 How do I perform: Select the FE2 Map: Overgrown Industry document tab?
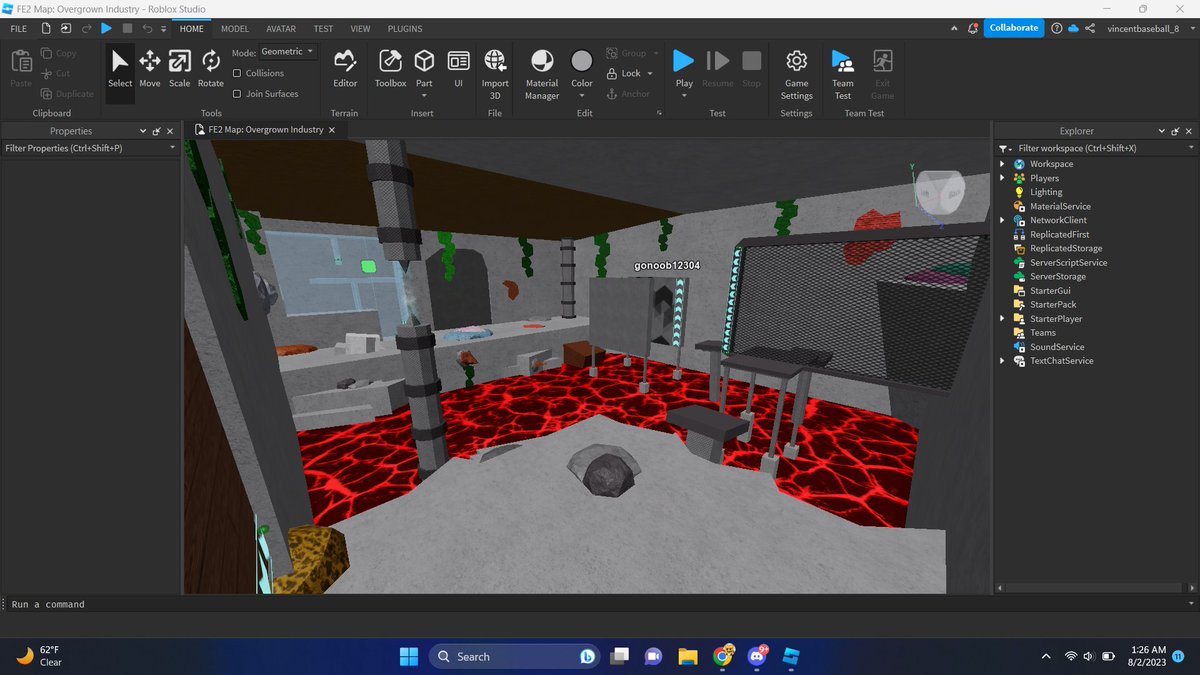tap(265, 130)
